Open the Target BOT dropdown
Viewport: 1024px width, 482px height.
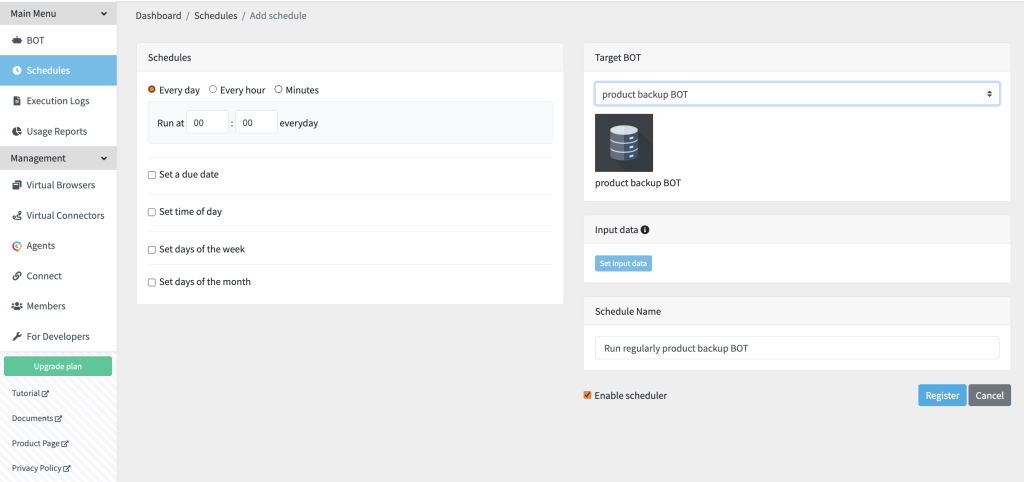point(797,94)
